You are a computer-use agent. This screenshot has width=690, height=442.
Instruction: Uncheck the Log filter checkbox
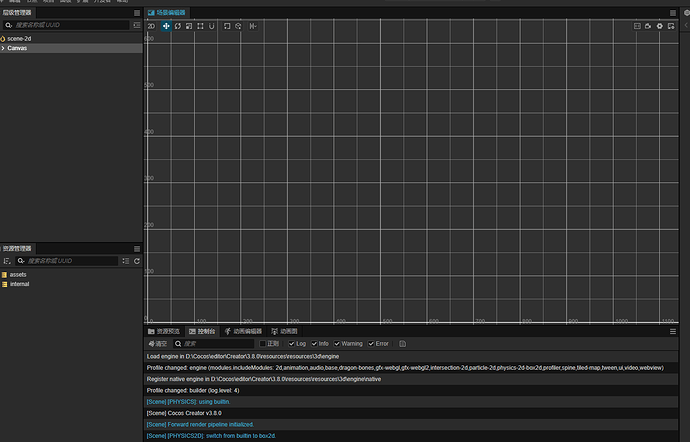point(291,344)
